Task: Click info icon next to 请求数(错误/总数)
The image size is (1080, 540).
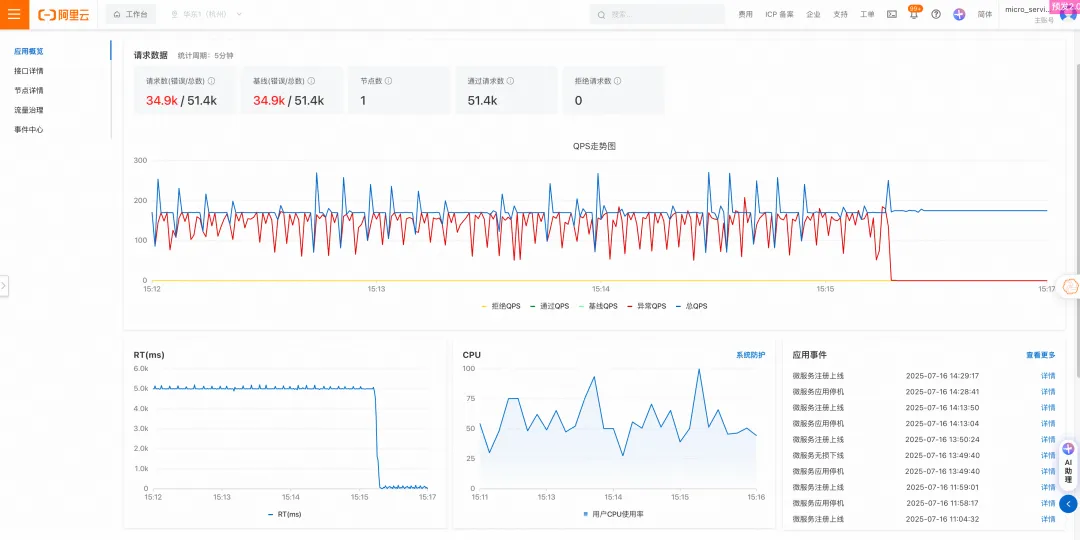Action: (x=211, y=81)
